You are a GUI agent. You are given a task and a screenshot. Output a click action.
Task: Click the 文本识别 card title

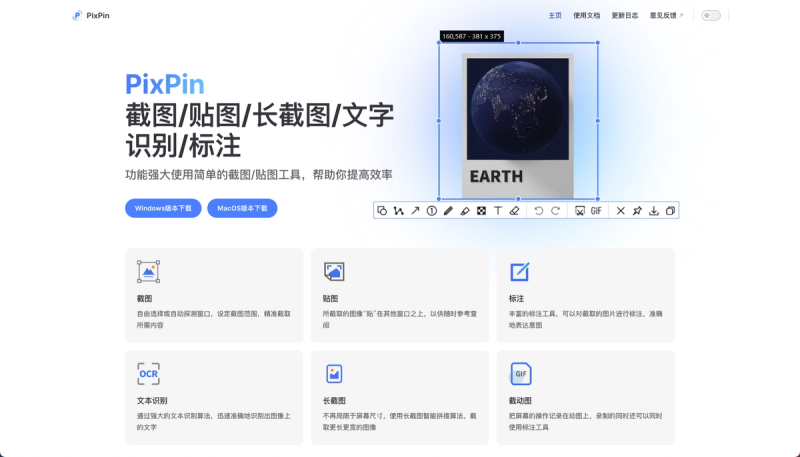152,400
